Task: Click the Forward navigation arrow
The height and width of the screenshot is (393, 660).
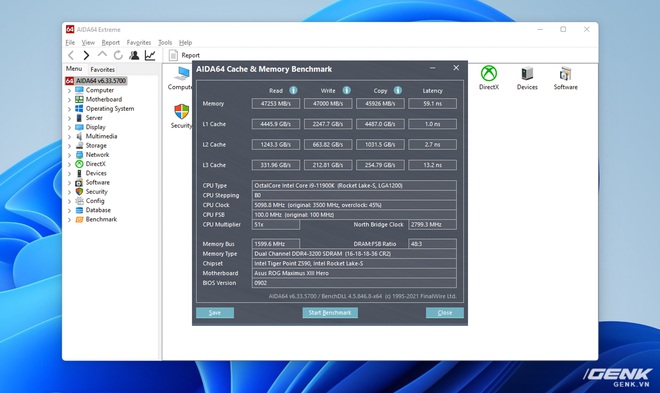Action: pos(86,55)
